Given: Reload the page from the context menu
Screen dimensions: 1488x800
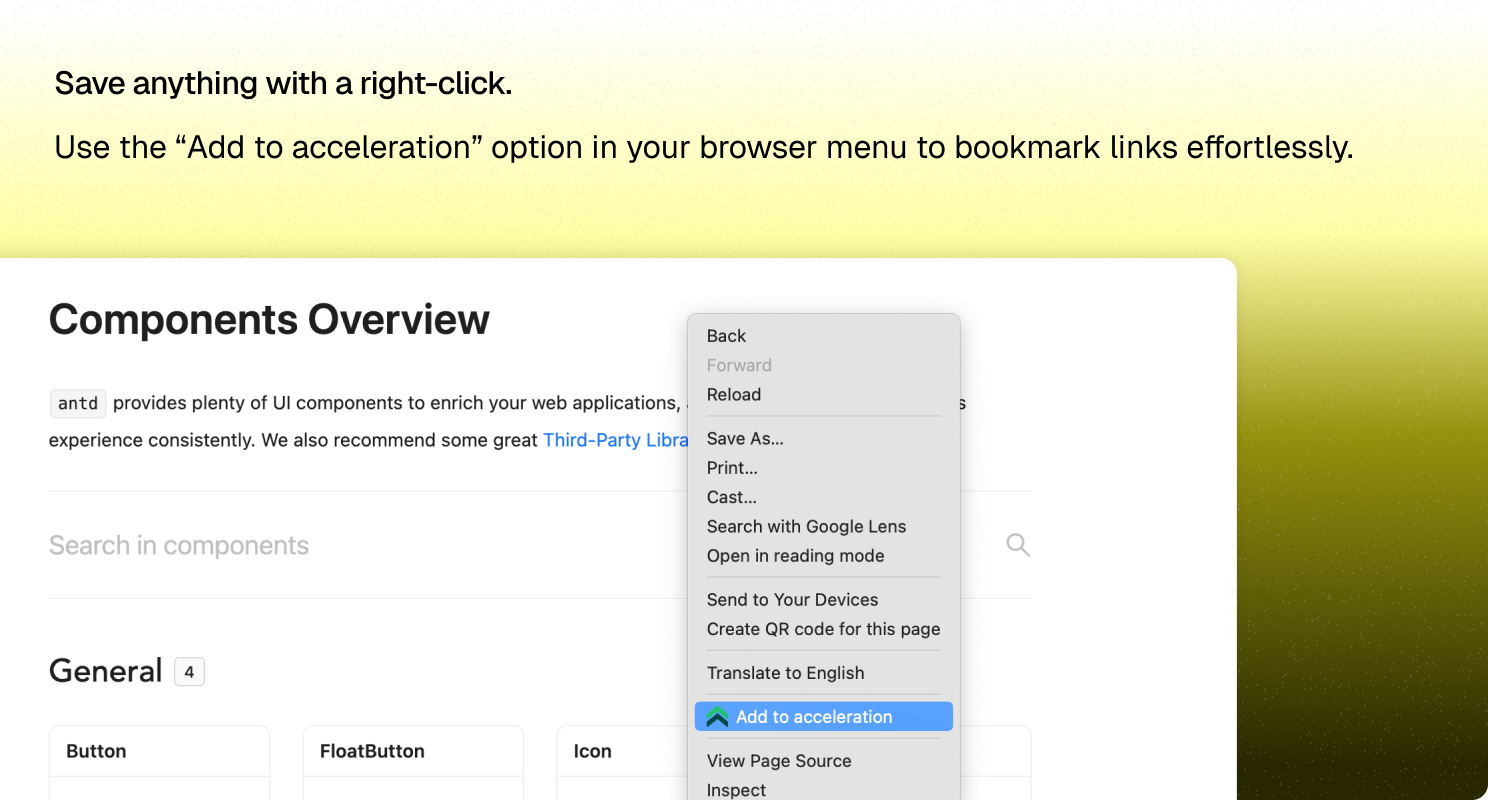Looking at the screenshot, I should pos(734,394).
